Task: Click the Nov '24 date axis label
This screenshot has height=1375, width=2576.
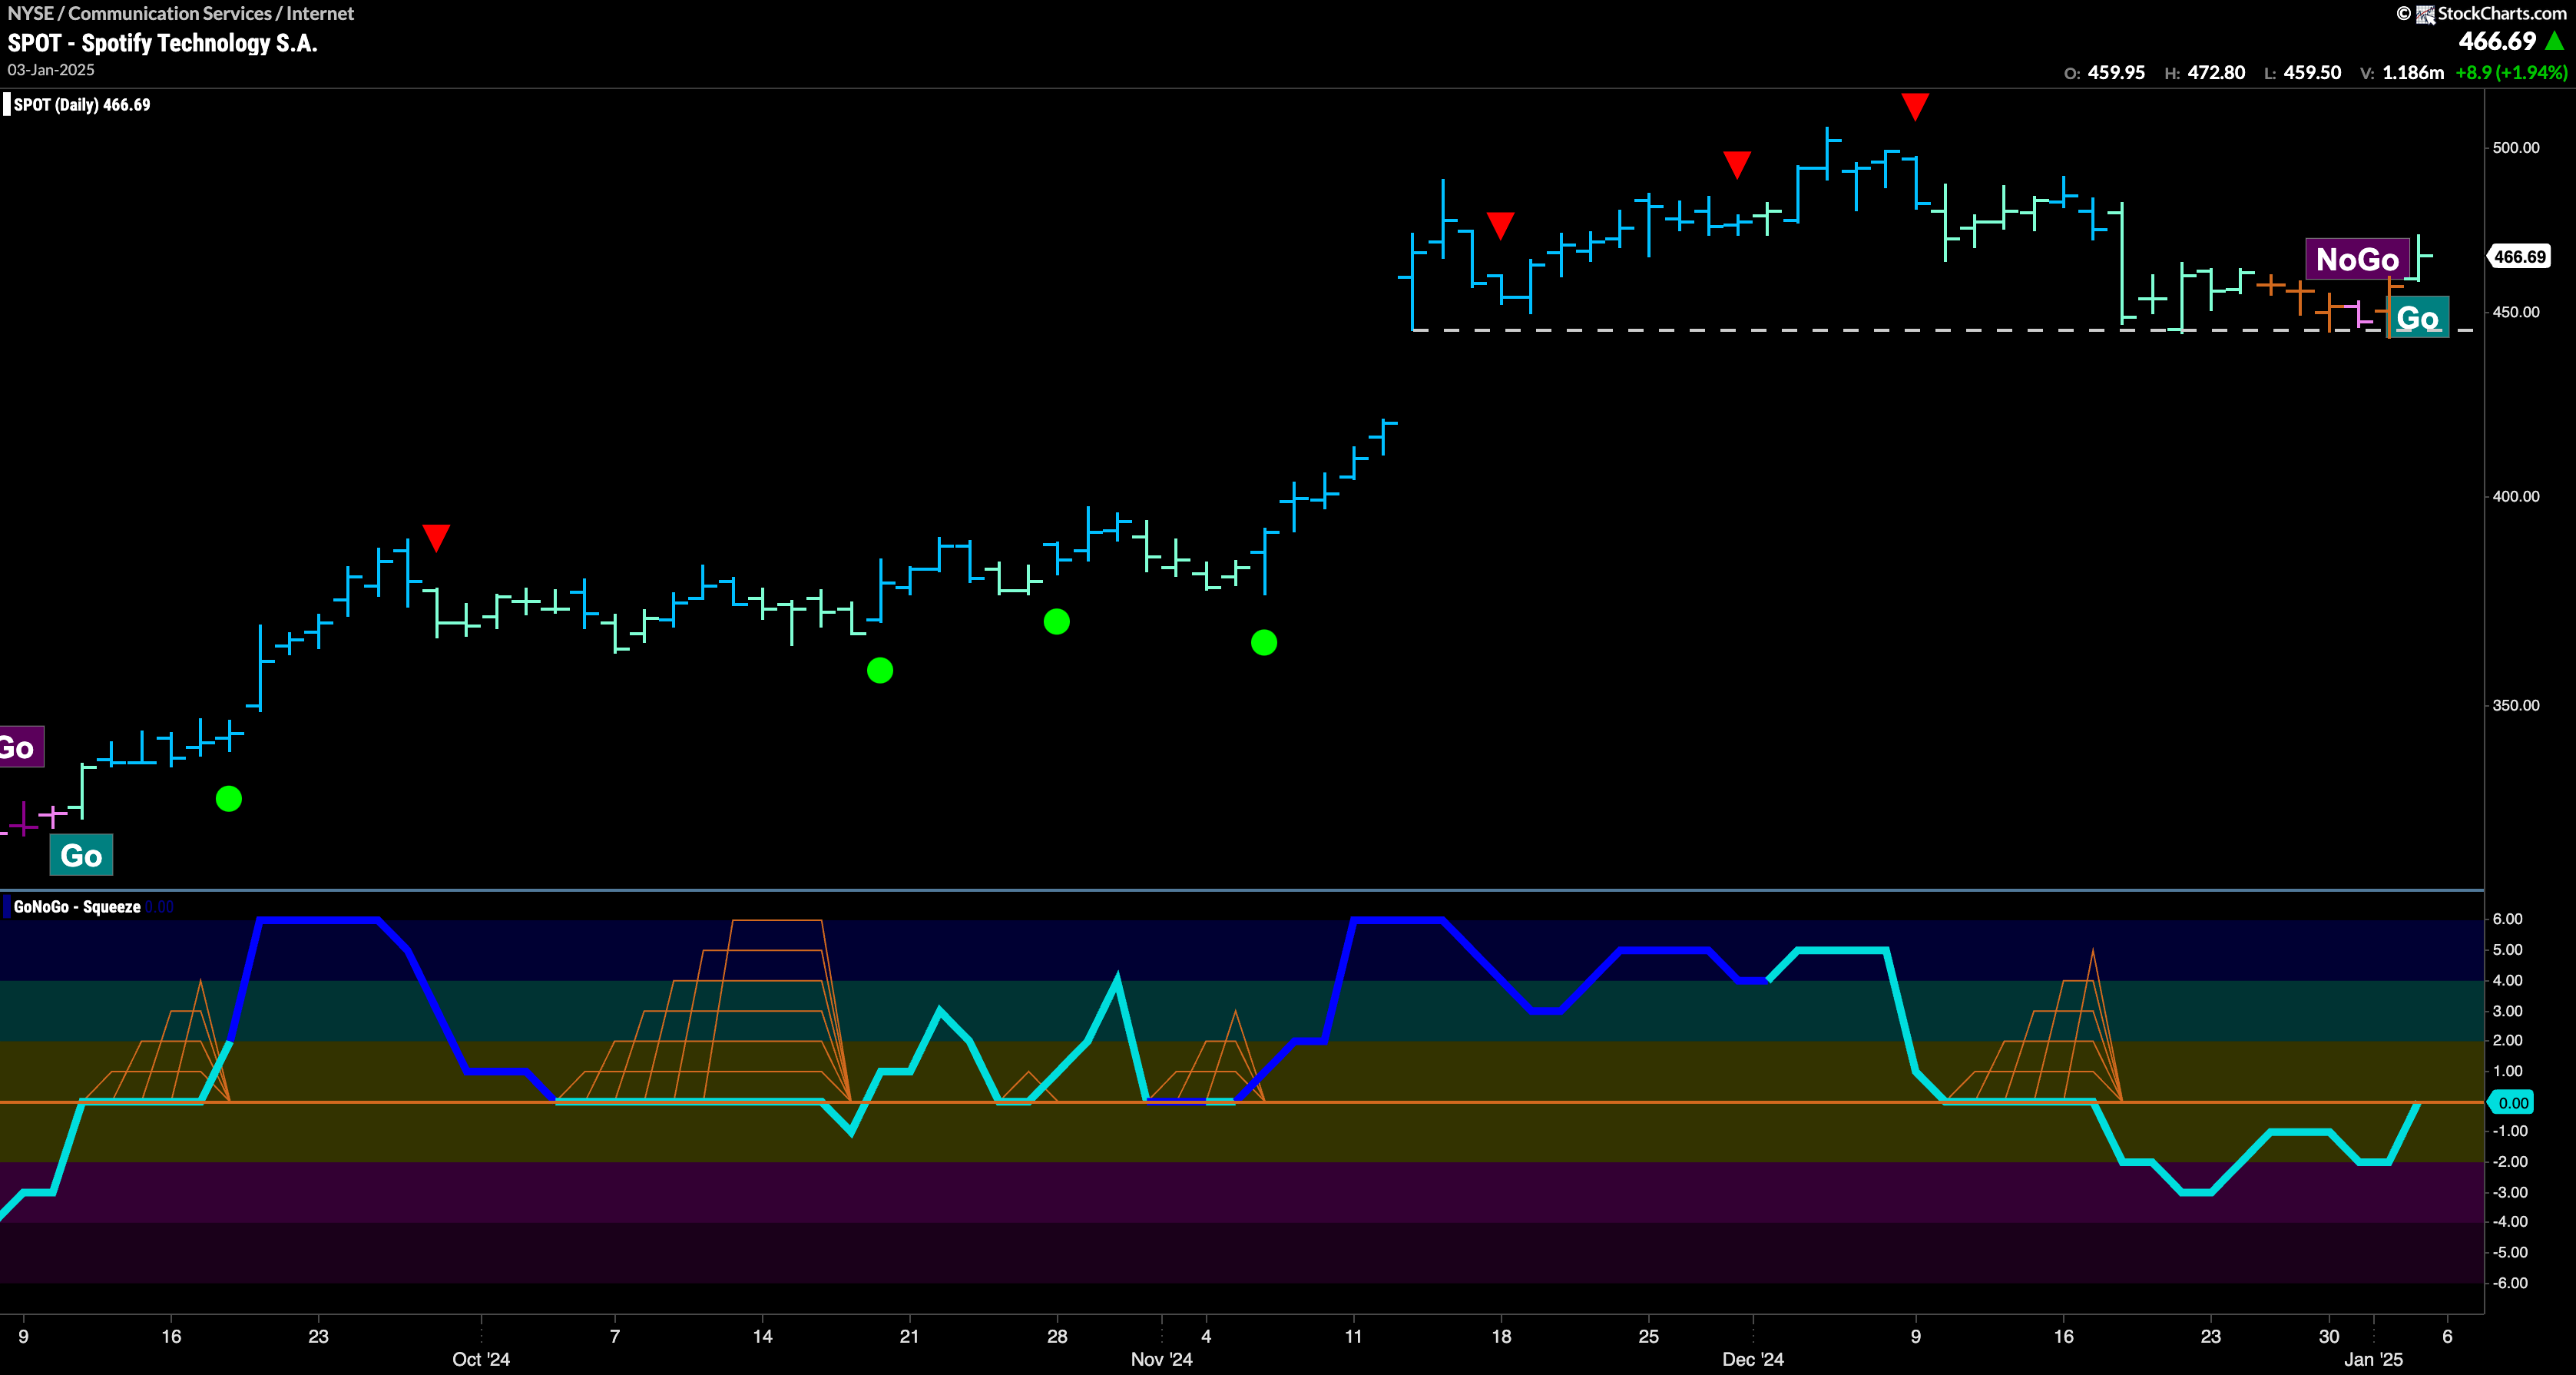Action: tap(1161, 1359)
